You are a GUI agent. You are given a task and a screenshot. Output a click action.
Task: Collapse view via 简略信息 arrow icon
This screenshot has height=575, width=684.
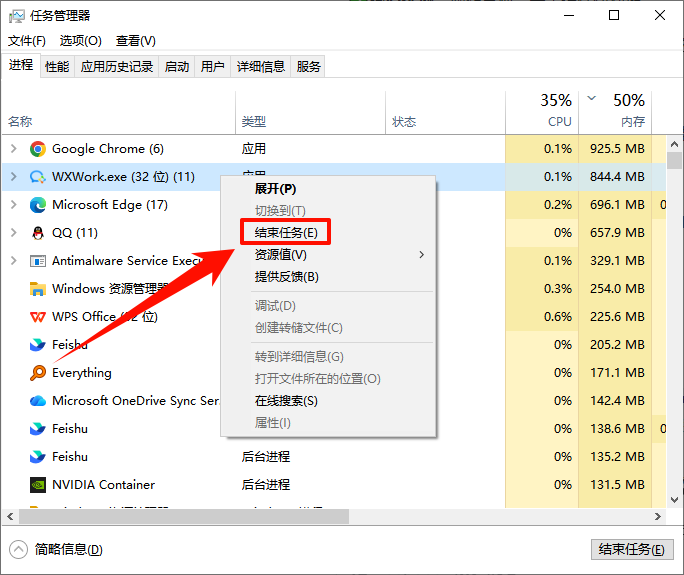18,550
